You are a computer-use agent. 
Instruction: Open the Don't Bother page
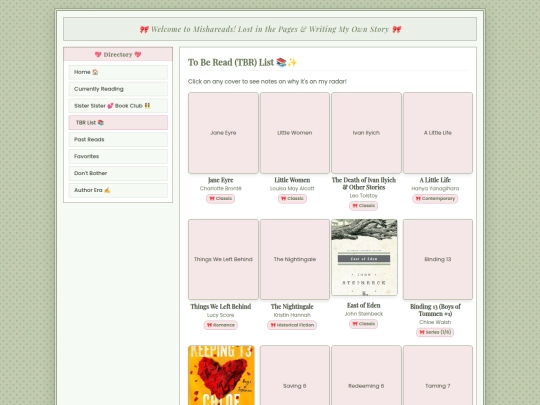118,173
